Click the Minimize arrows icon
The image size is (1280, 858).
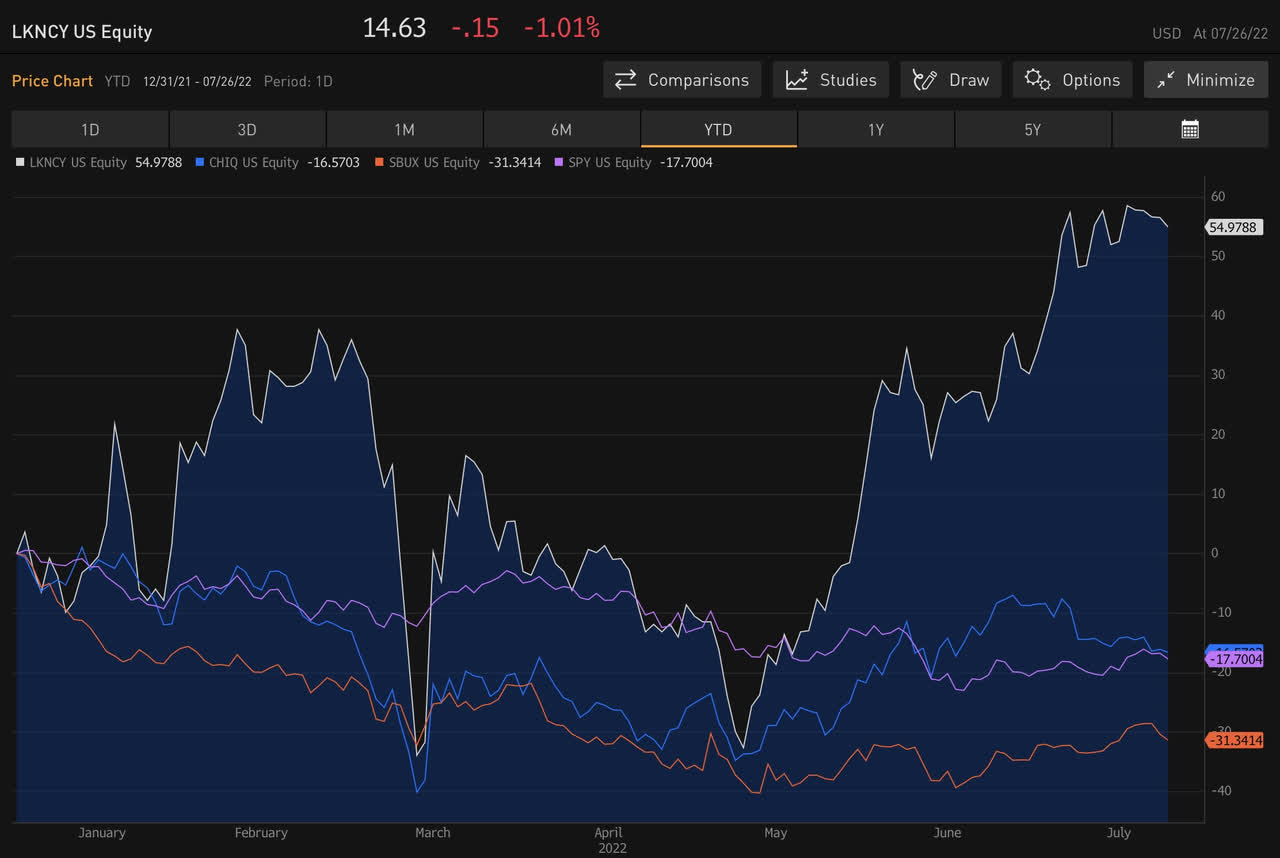coord(1166,80)
